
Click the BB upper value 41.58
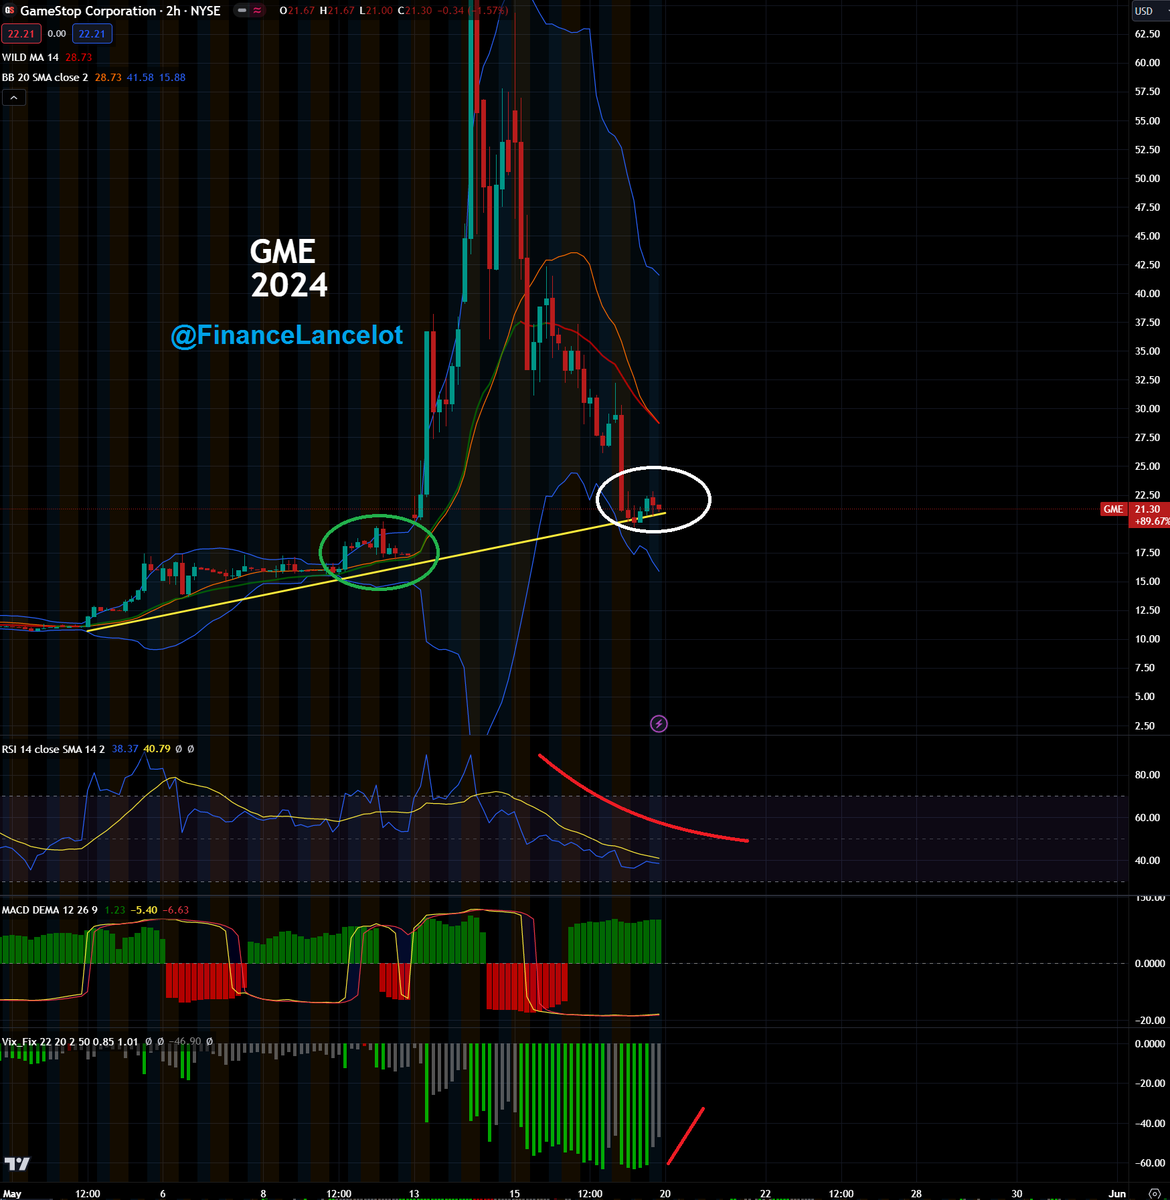click(x=139, y=77)
